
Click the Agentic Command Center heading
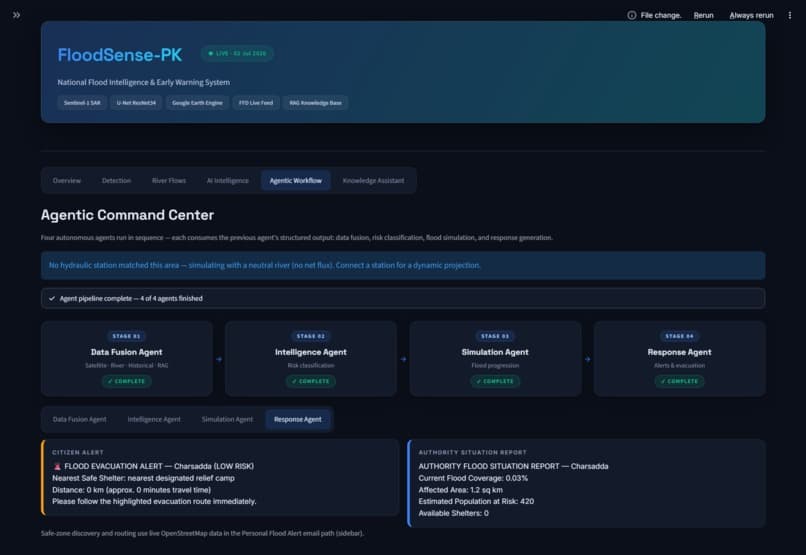[x=127, y=215]
